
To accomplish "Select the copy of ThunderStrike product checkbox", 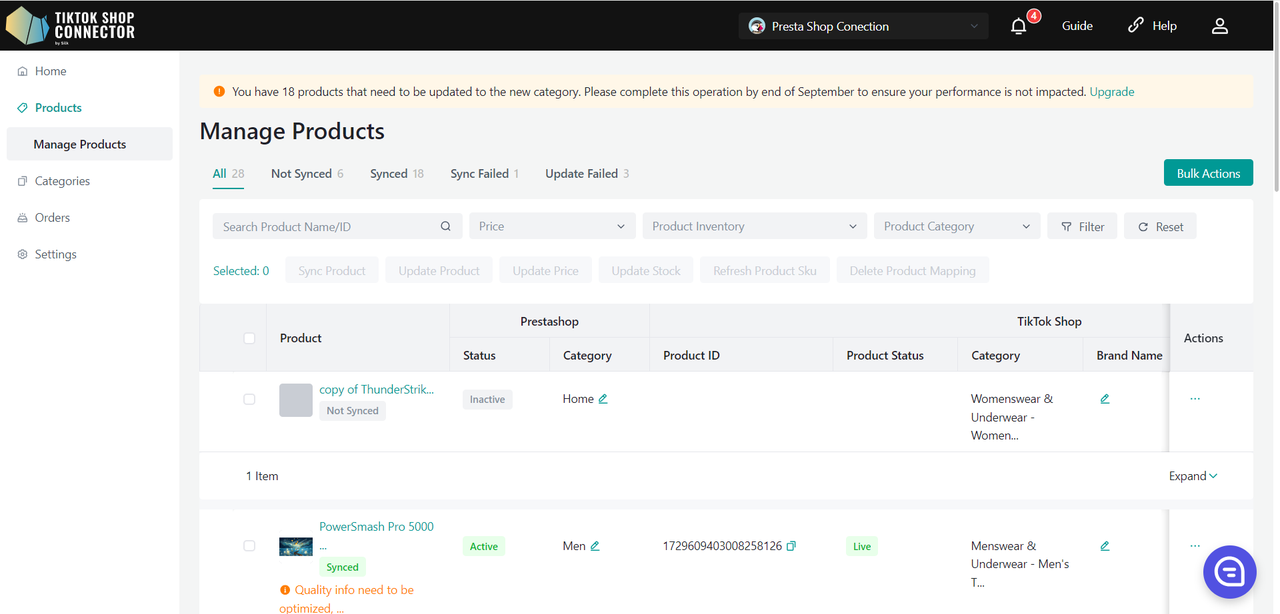I will coord(249,399).
